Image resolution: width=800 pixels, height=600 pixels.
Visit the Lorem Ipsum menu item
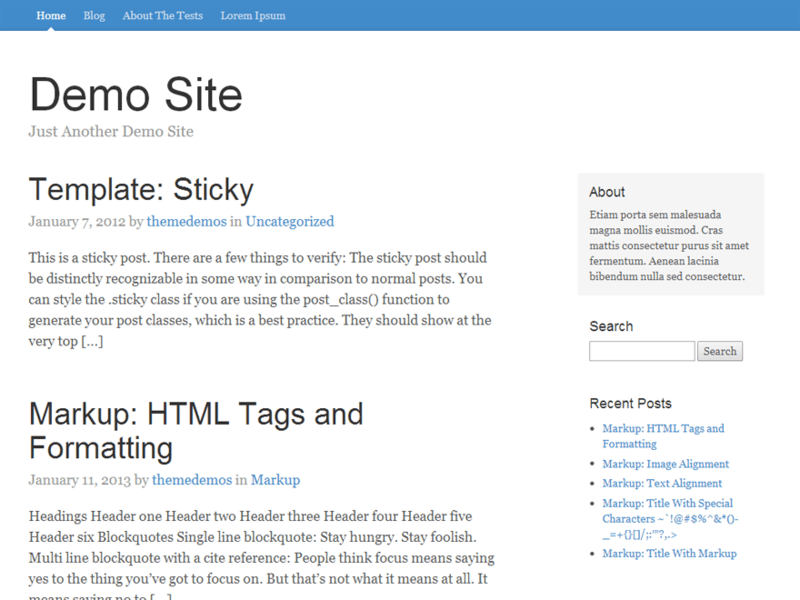point(252,16)
